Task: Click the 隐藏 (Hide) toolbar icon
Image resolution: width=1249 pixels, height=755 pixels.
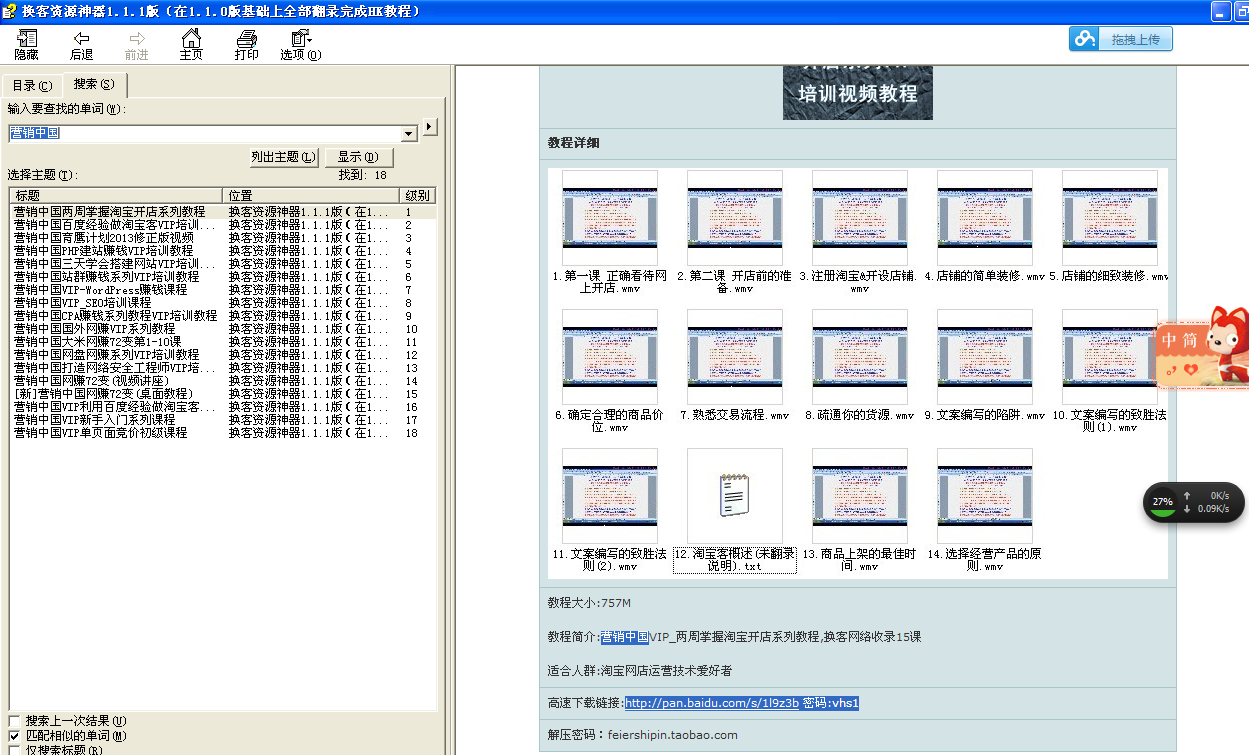Action: (x=26, y=45)
